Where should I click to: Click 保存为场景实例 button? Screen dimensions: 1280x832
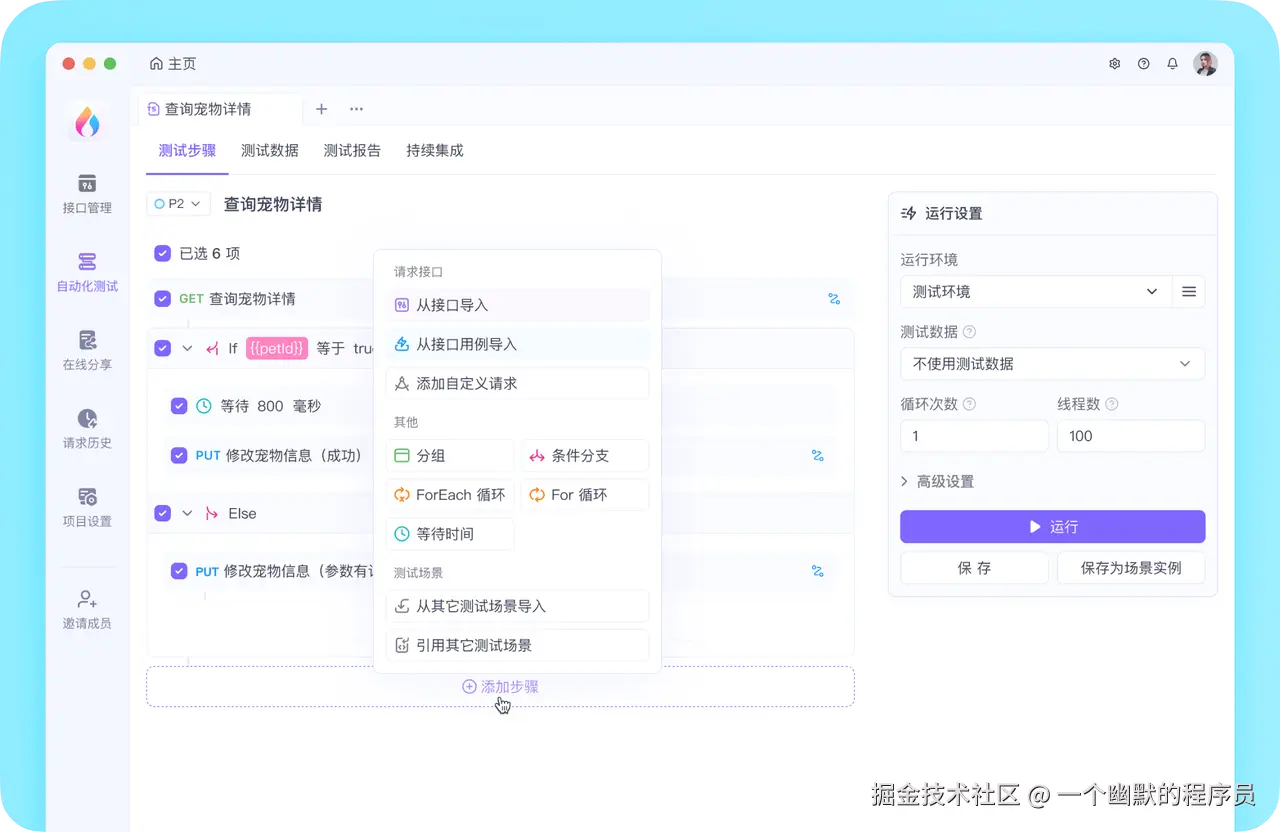(x=1131, y=567)
